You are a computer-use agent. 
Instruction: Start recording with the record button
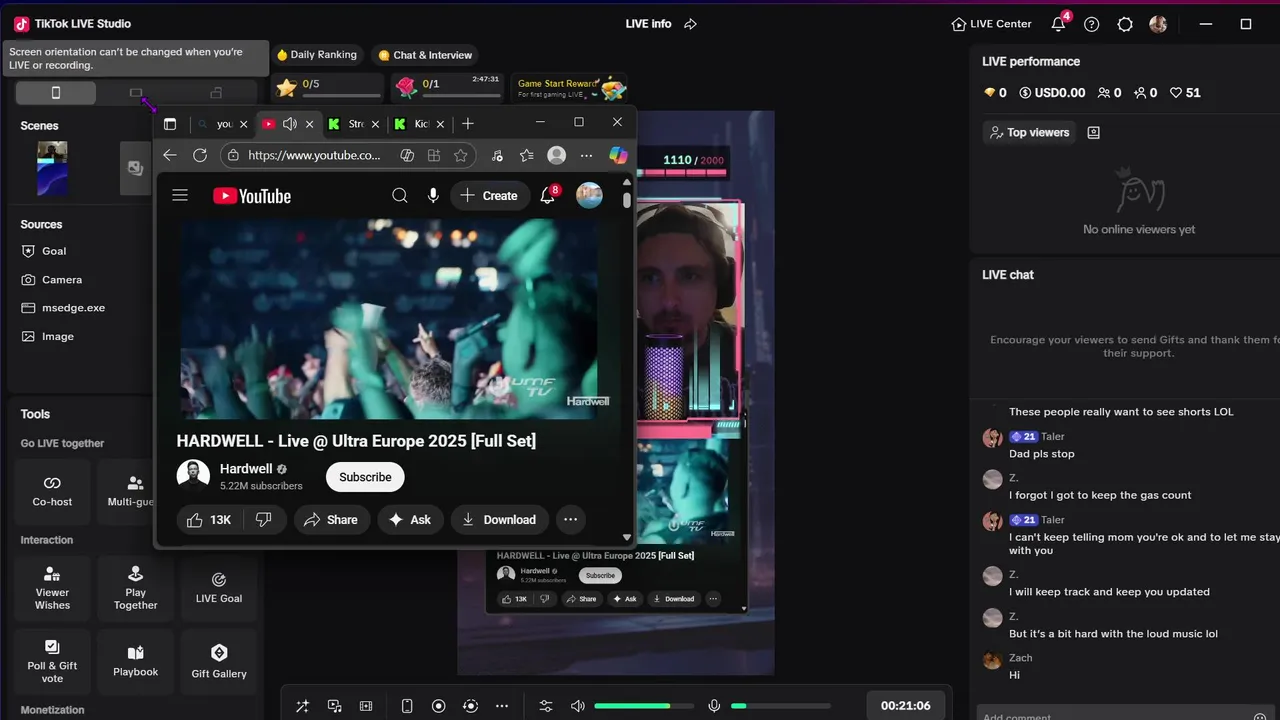438,706
